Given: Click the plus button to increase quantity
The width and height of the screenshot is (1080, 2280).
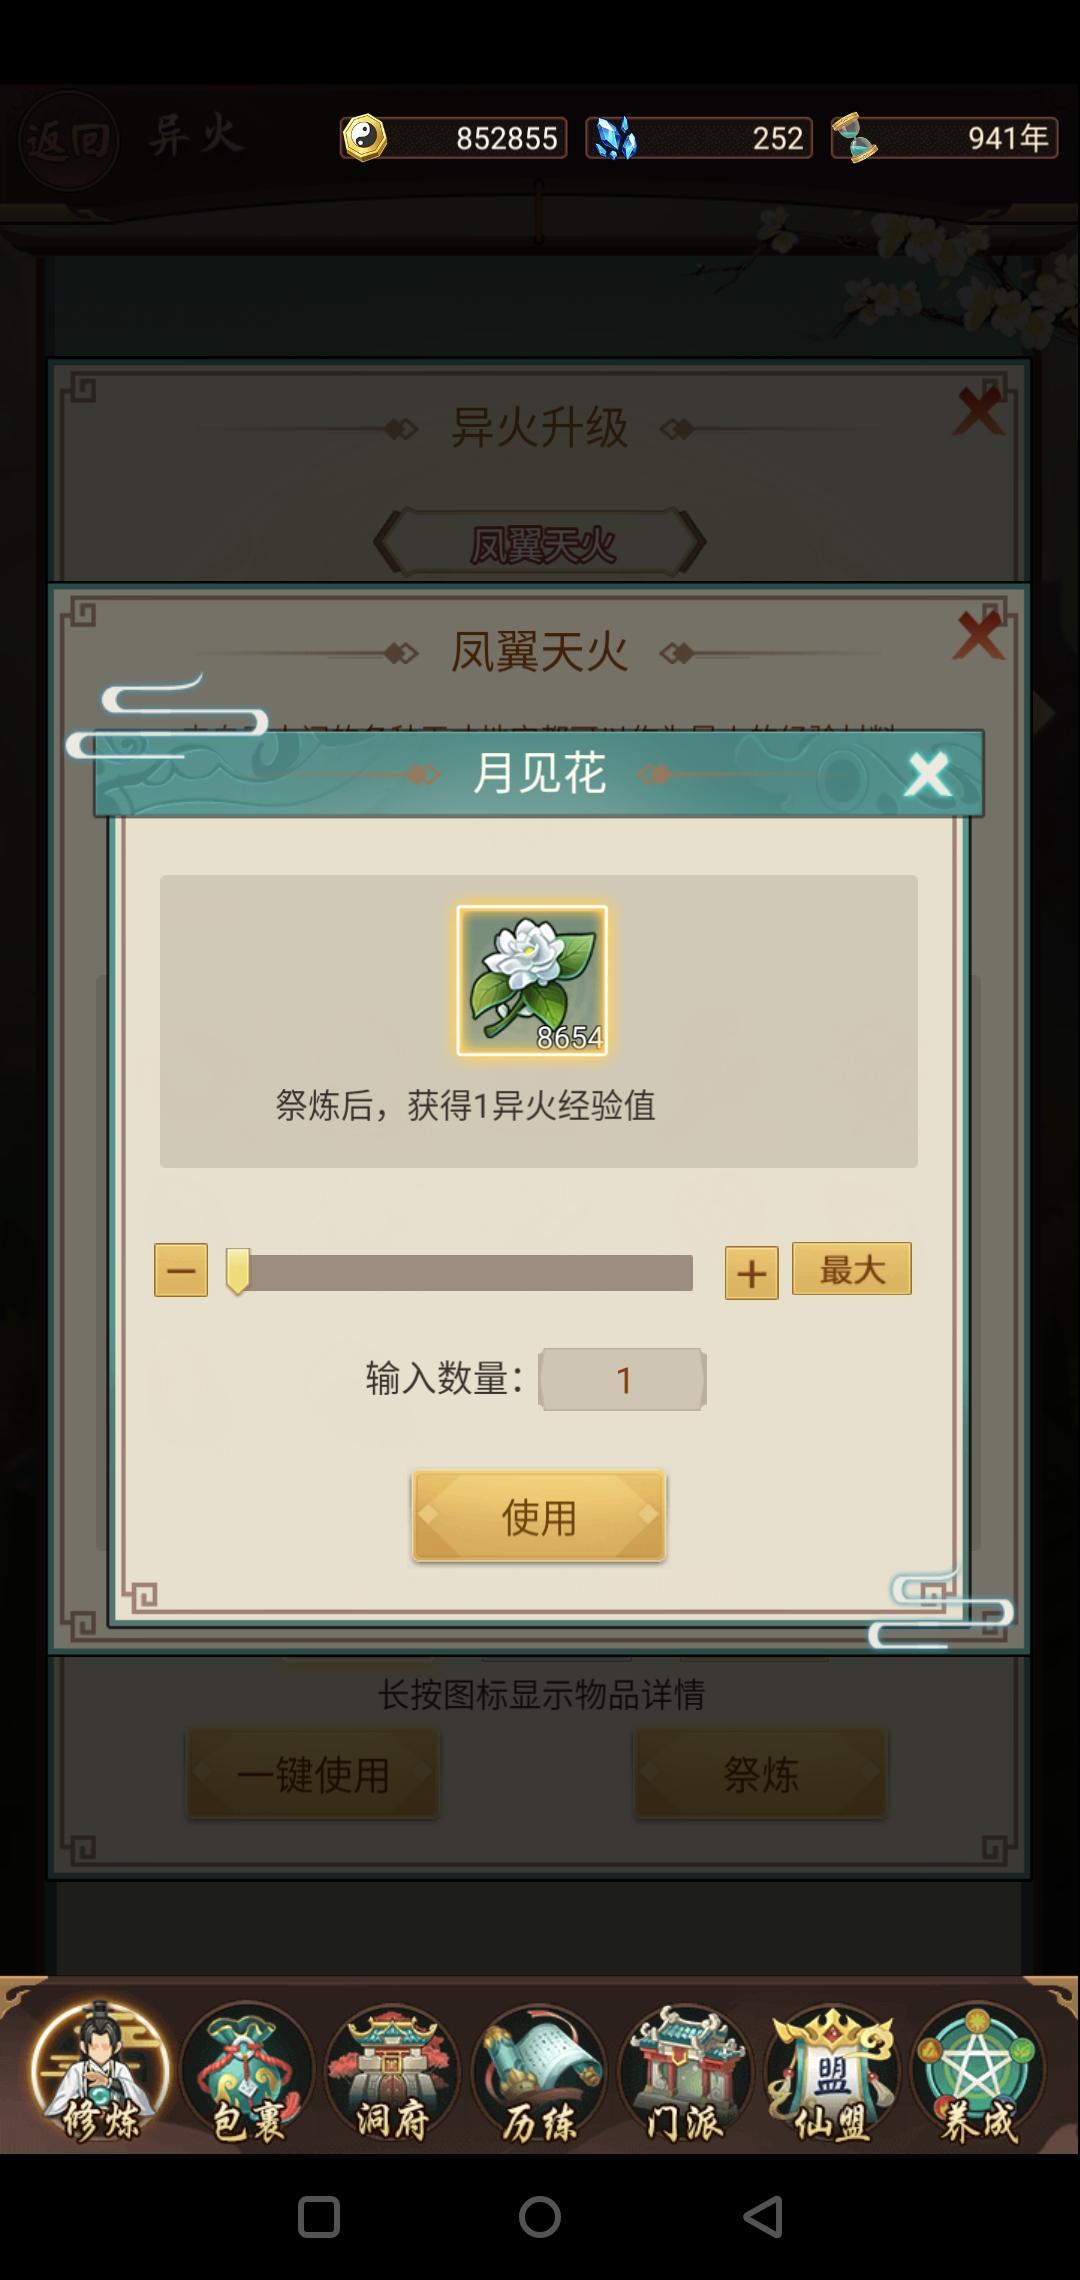Looking at the screenshot, I should pyautogui.click(x=751, y=1273).
